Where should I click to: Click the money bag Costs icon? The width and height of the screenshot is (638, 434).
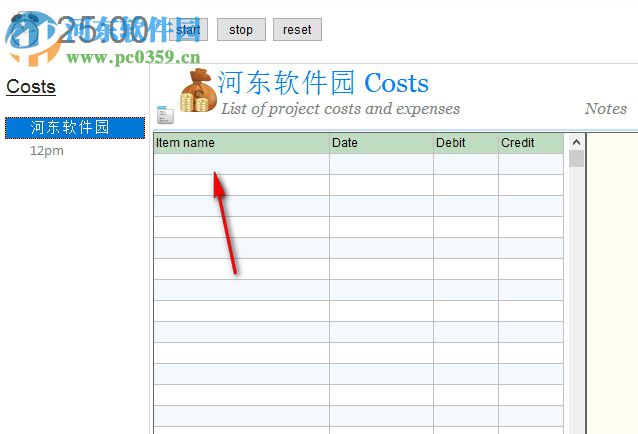pos(198,91)
